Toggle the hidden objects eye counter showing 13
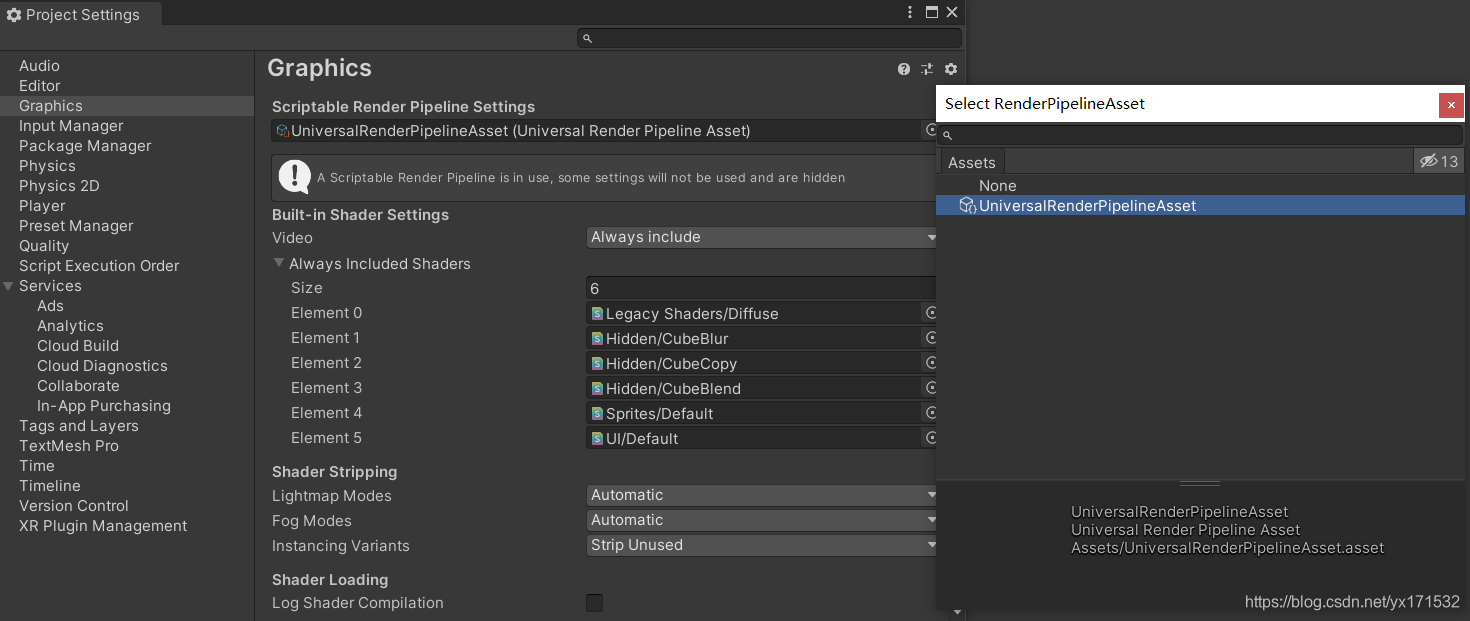 [x=1438, y=160]
